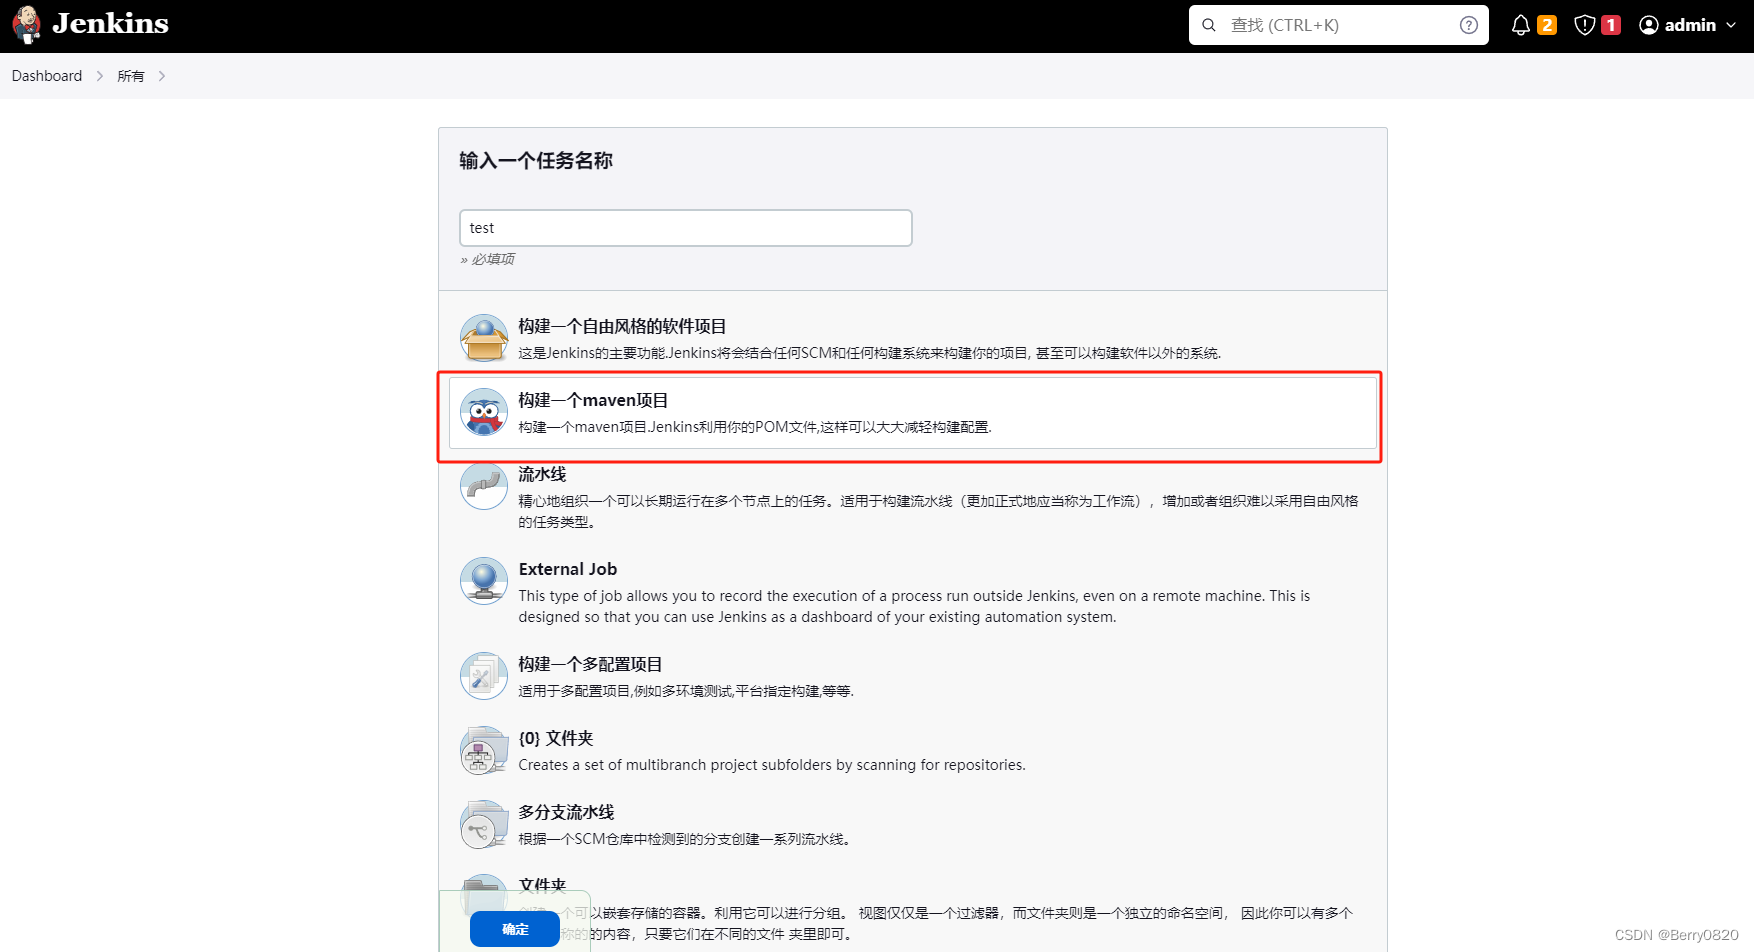Choose 构建一个多配置项目 option
This screenshot has height=952, width=1754.
click(x=590, y=664)
